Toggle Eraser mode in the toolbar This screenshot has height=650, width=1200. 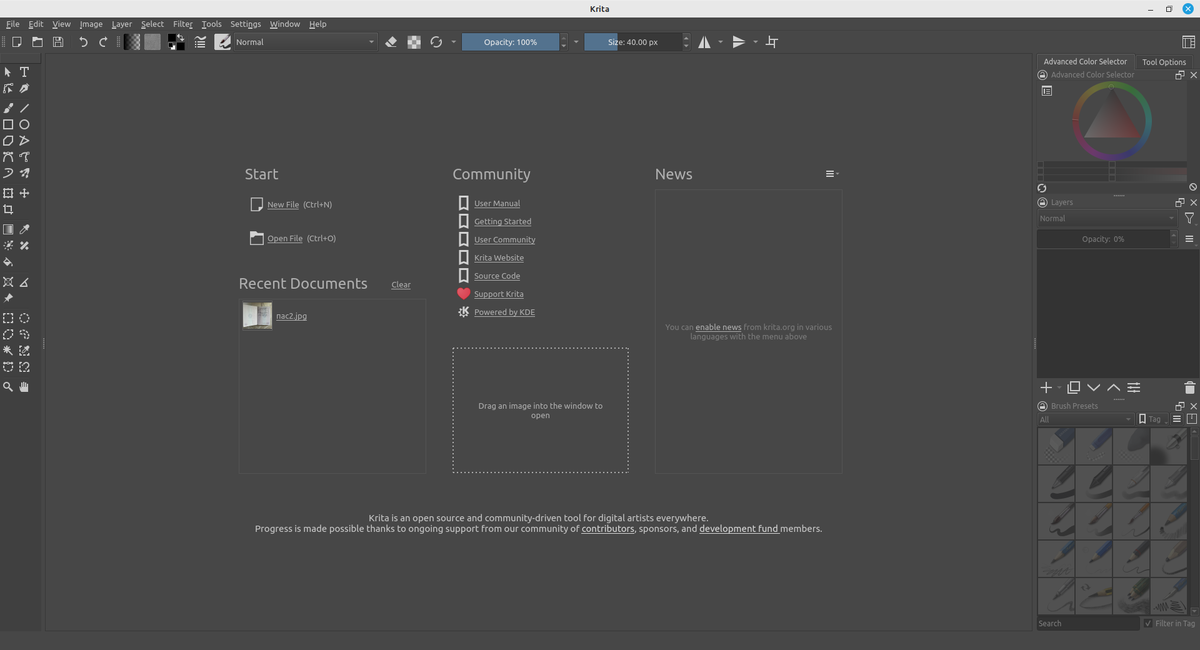tap(391, 42)
